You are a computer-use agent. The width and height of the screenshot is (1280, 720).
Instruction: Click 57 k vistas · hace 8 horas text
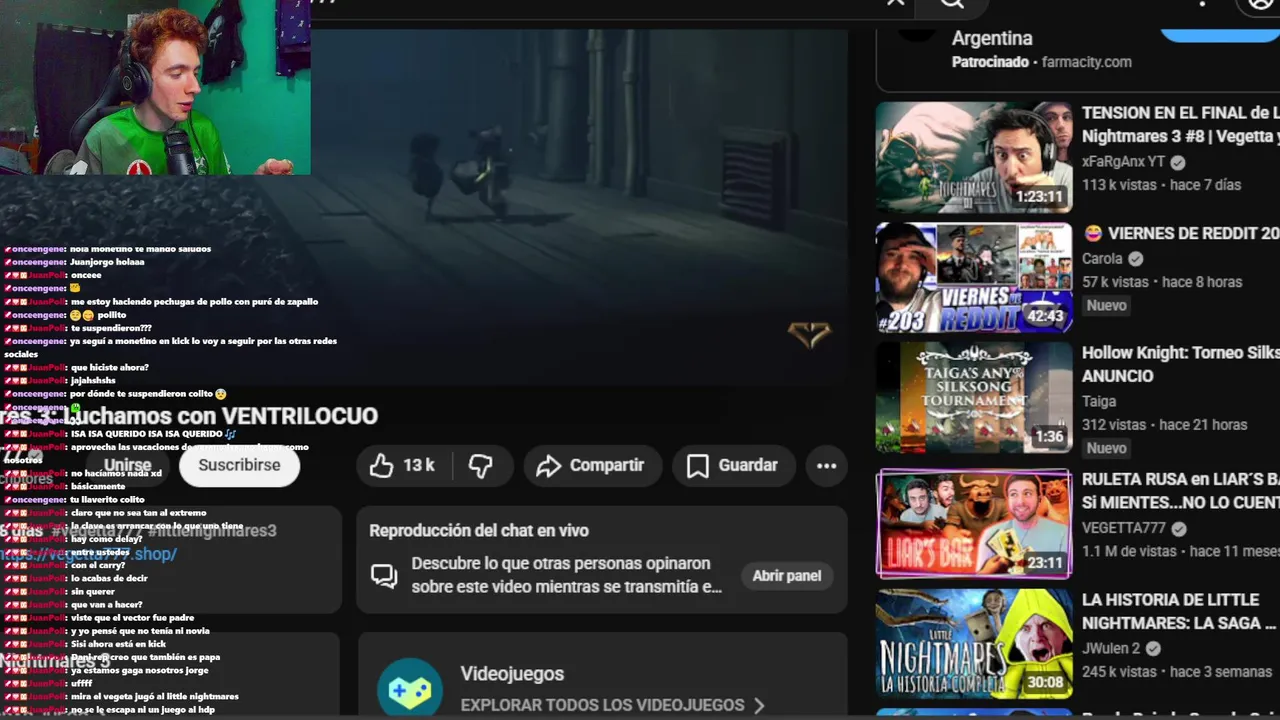1162,282
